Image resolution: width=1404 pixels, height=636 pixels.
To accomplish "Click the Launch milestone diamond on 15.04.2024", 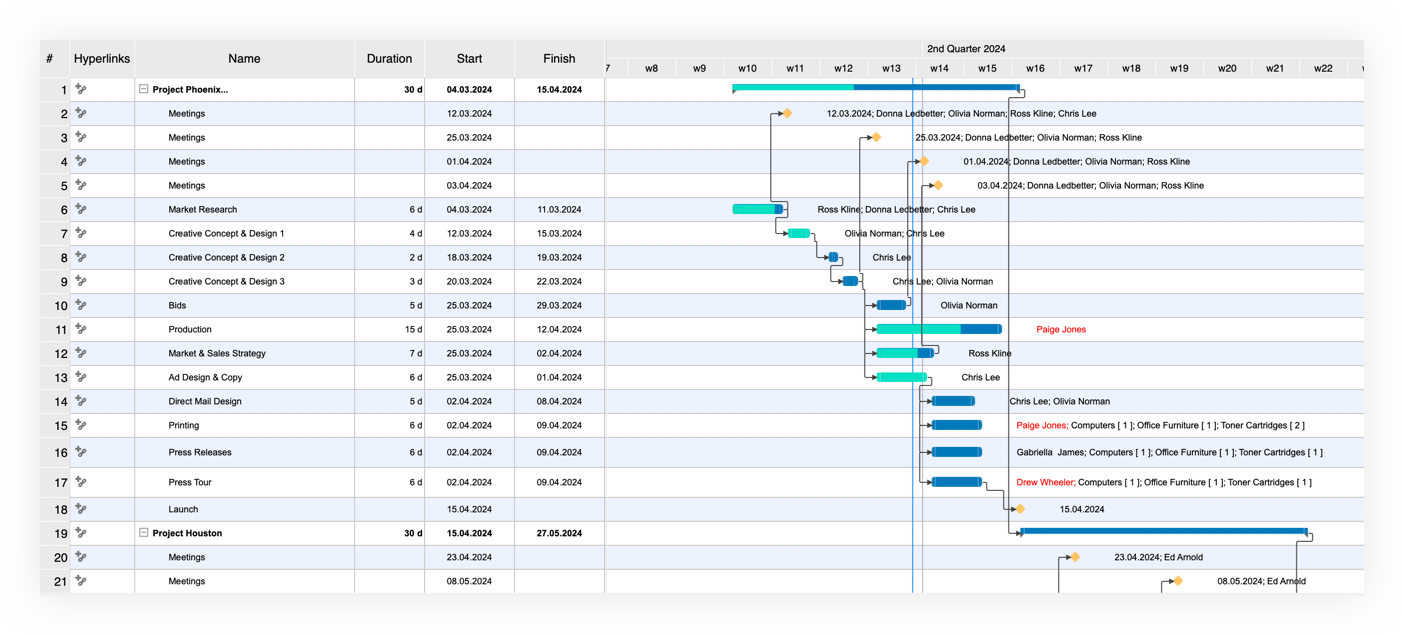I will (1020, 509).
